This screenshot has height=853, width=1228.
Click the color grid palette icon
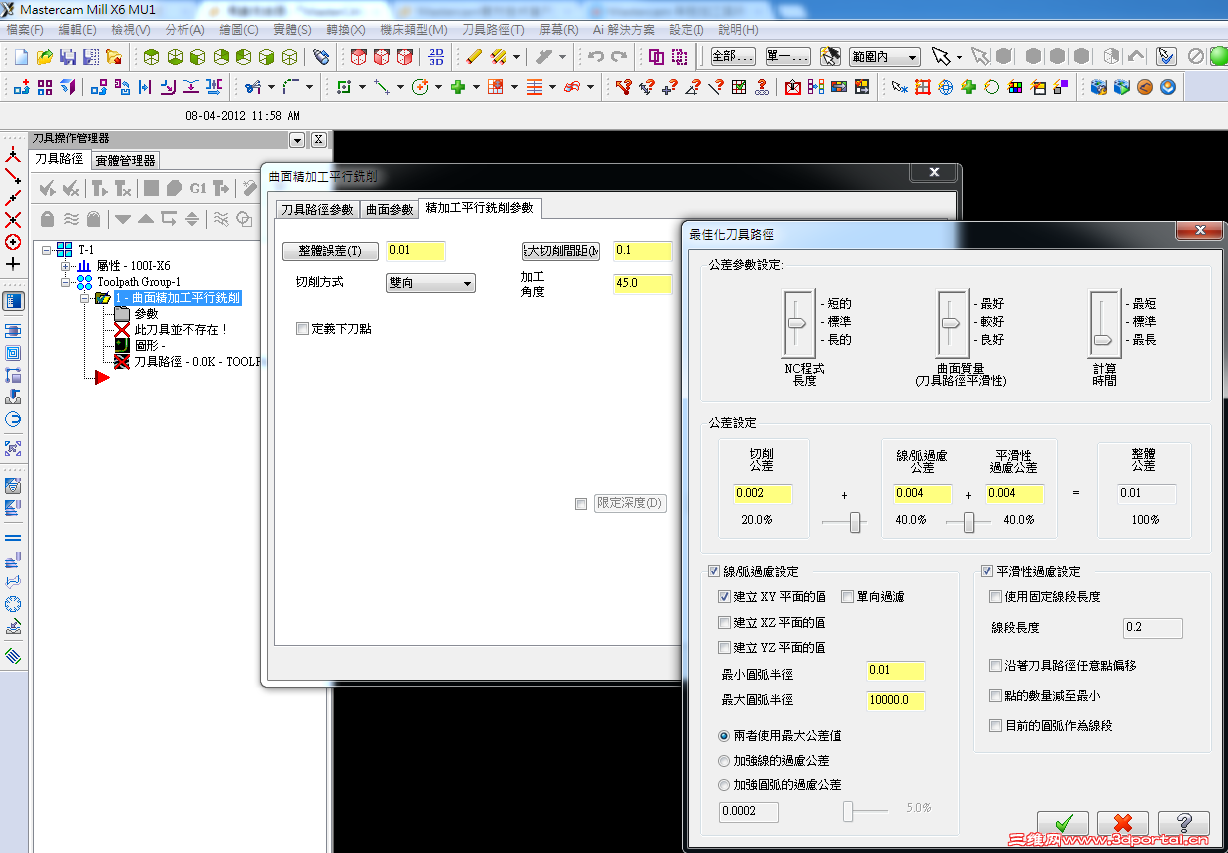click(1015, 88)
